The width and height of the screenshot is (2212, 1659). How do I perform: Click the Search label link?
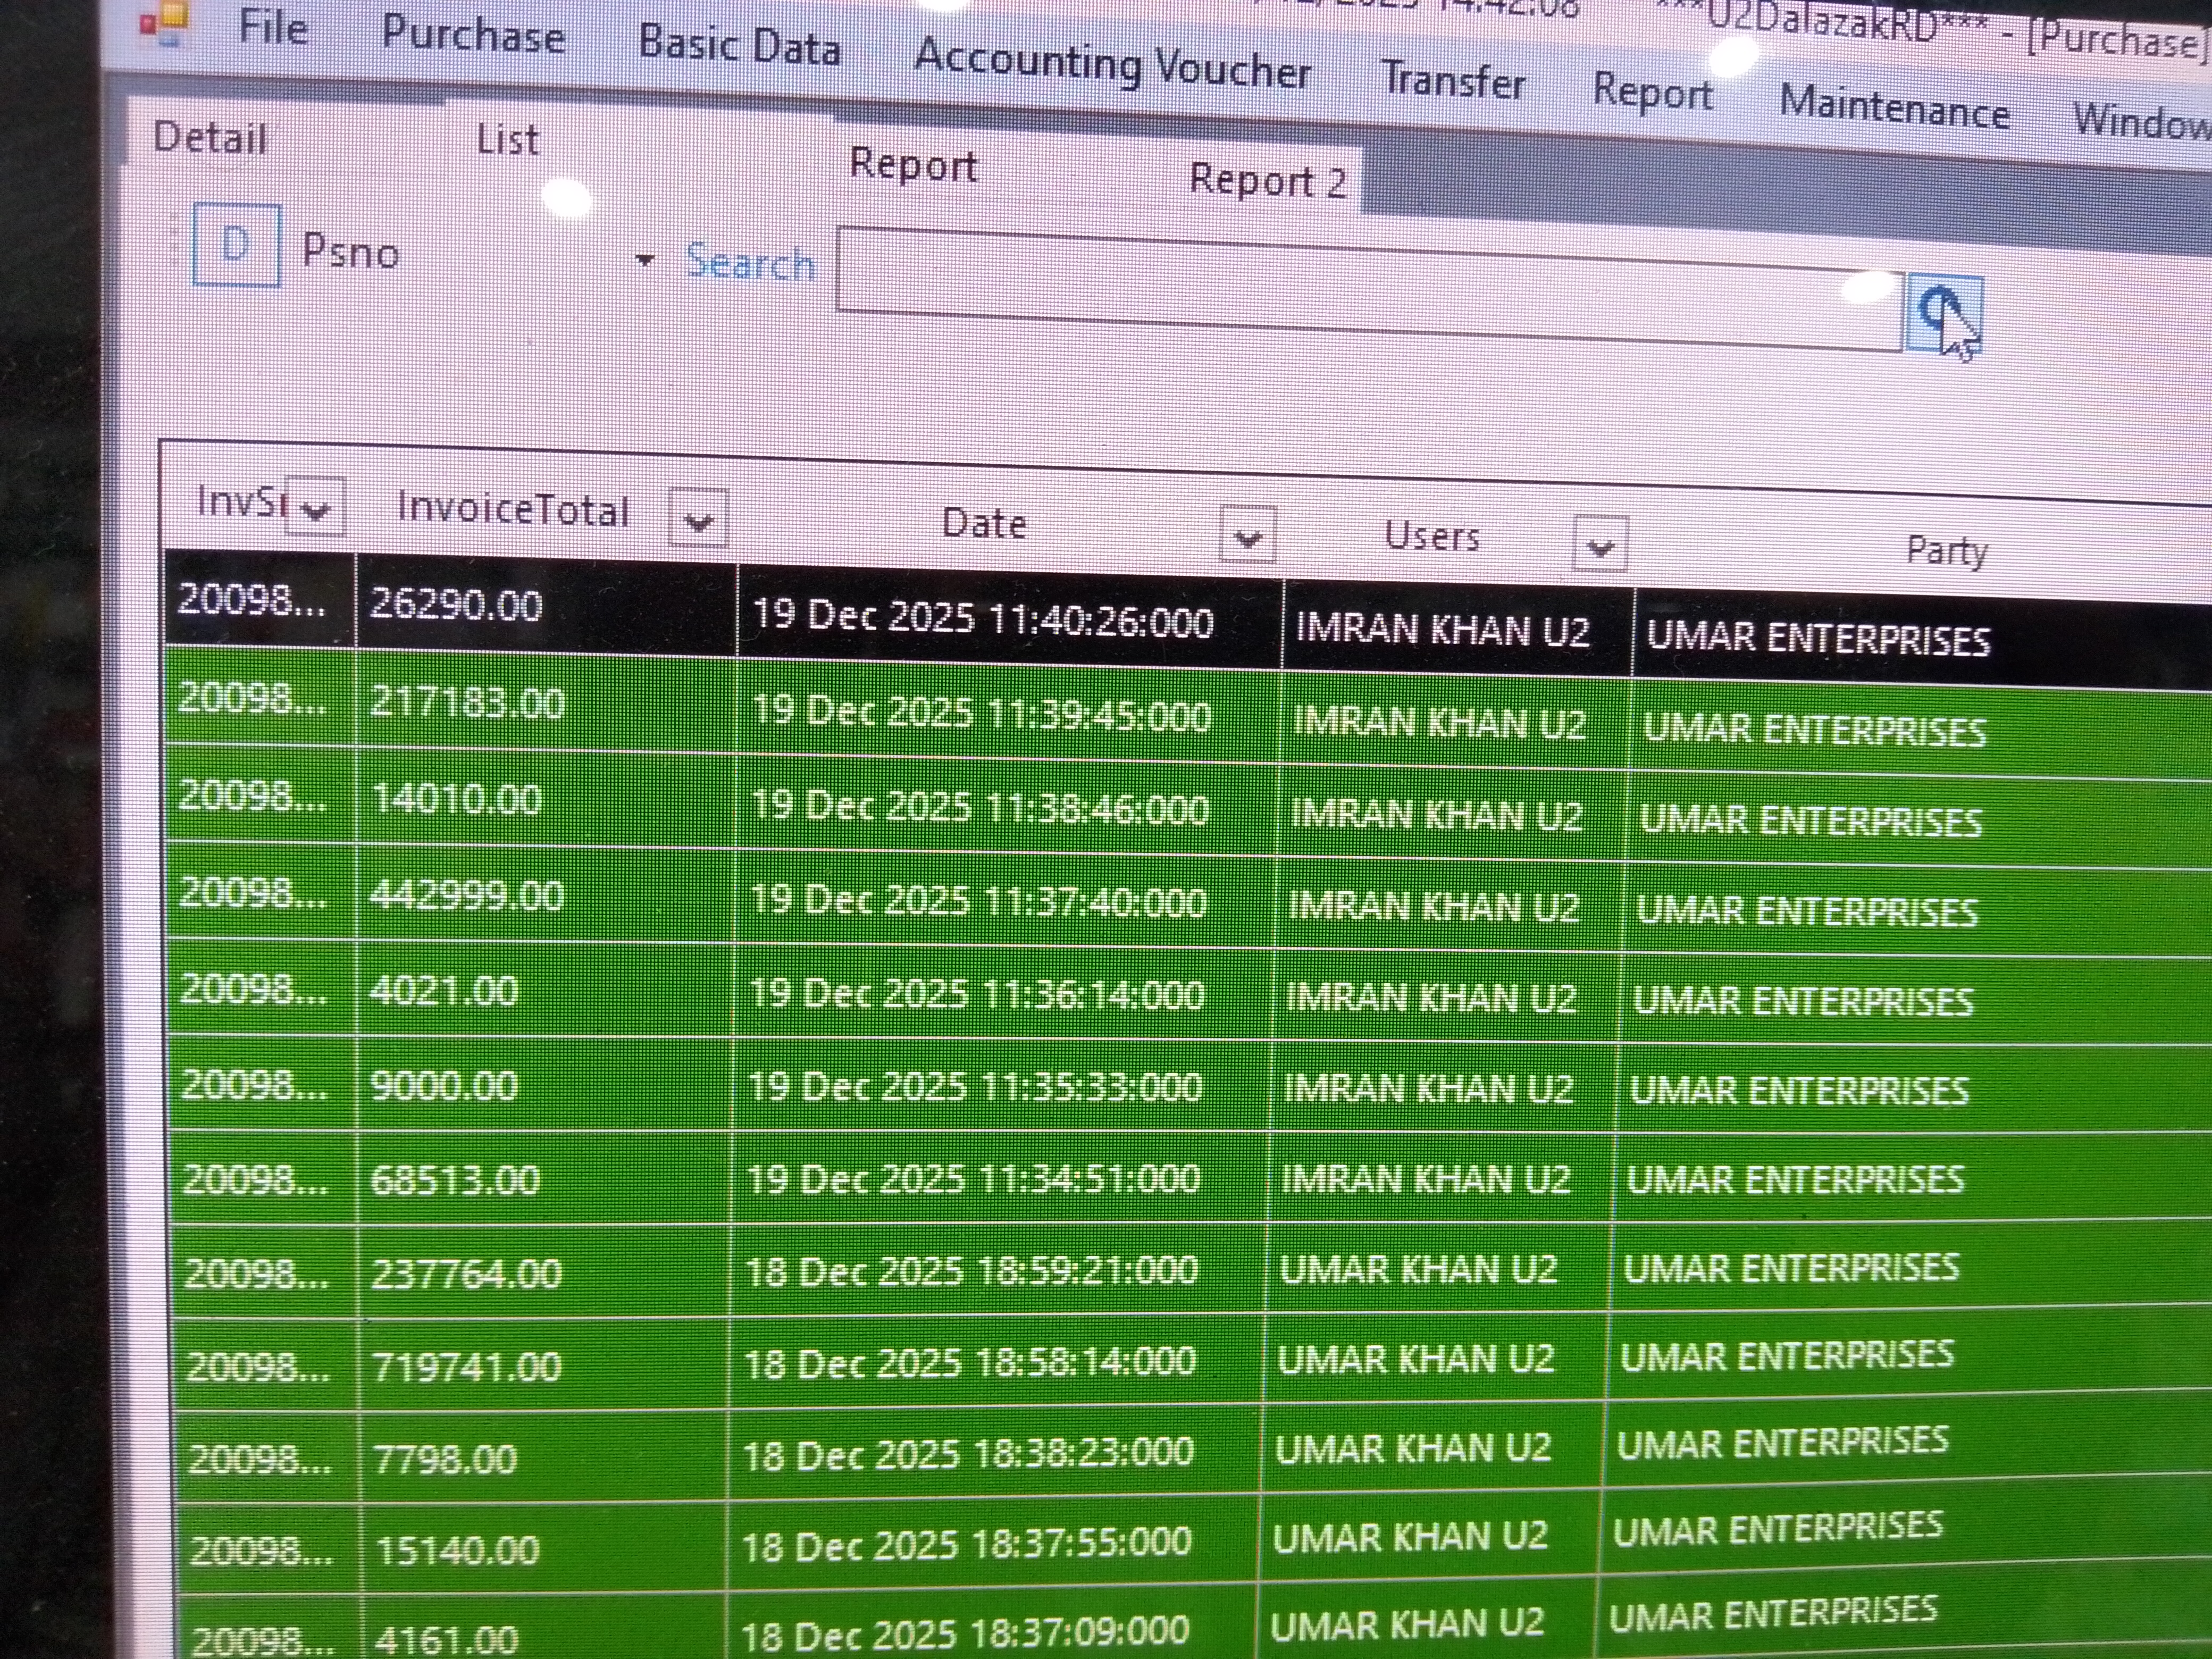(x=750, y=264)
